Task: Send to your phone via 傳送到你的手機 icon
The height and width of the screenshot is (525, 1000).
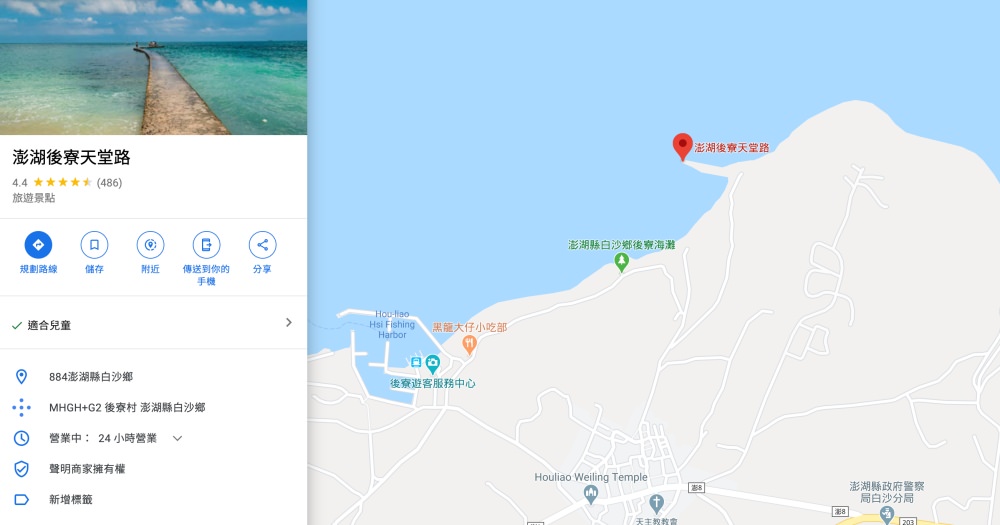Action: (x=206, y=245)
